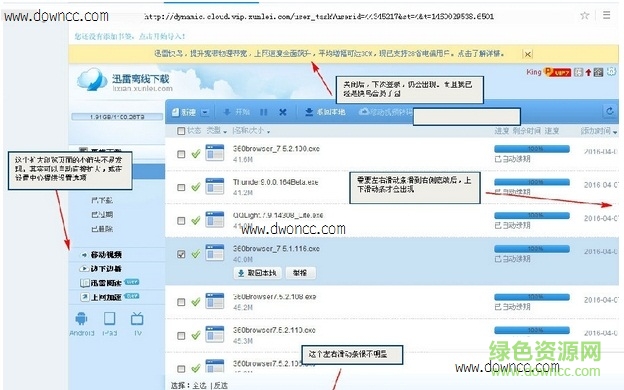
Task: Click the King username link
Action: point(534,72)
